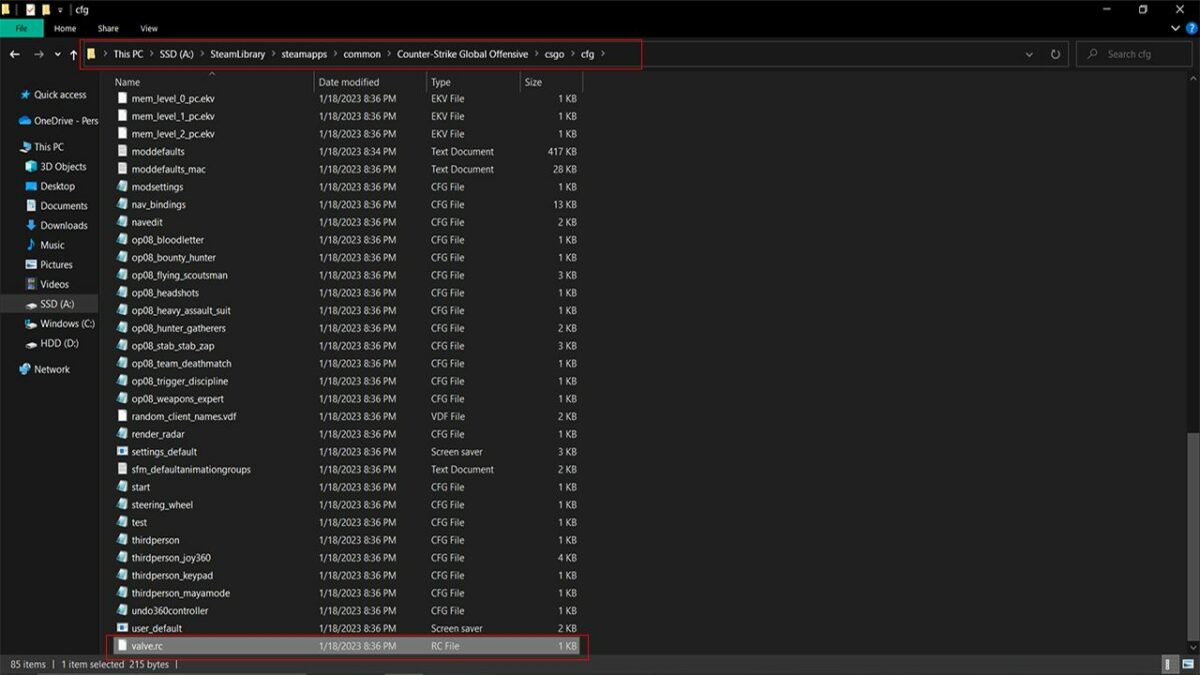Click the Back navigation arrow

click(x=15, y=54)
